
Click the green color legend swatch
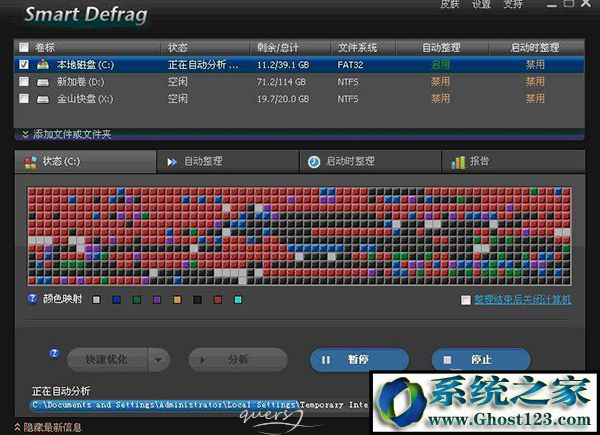click(x=137, y=300)
